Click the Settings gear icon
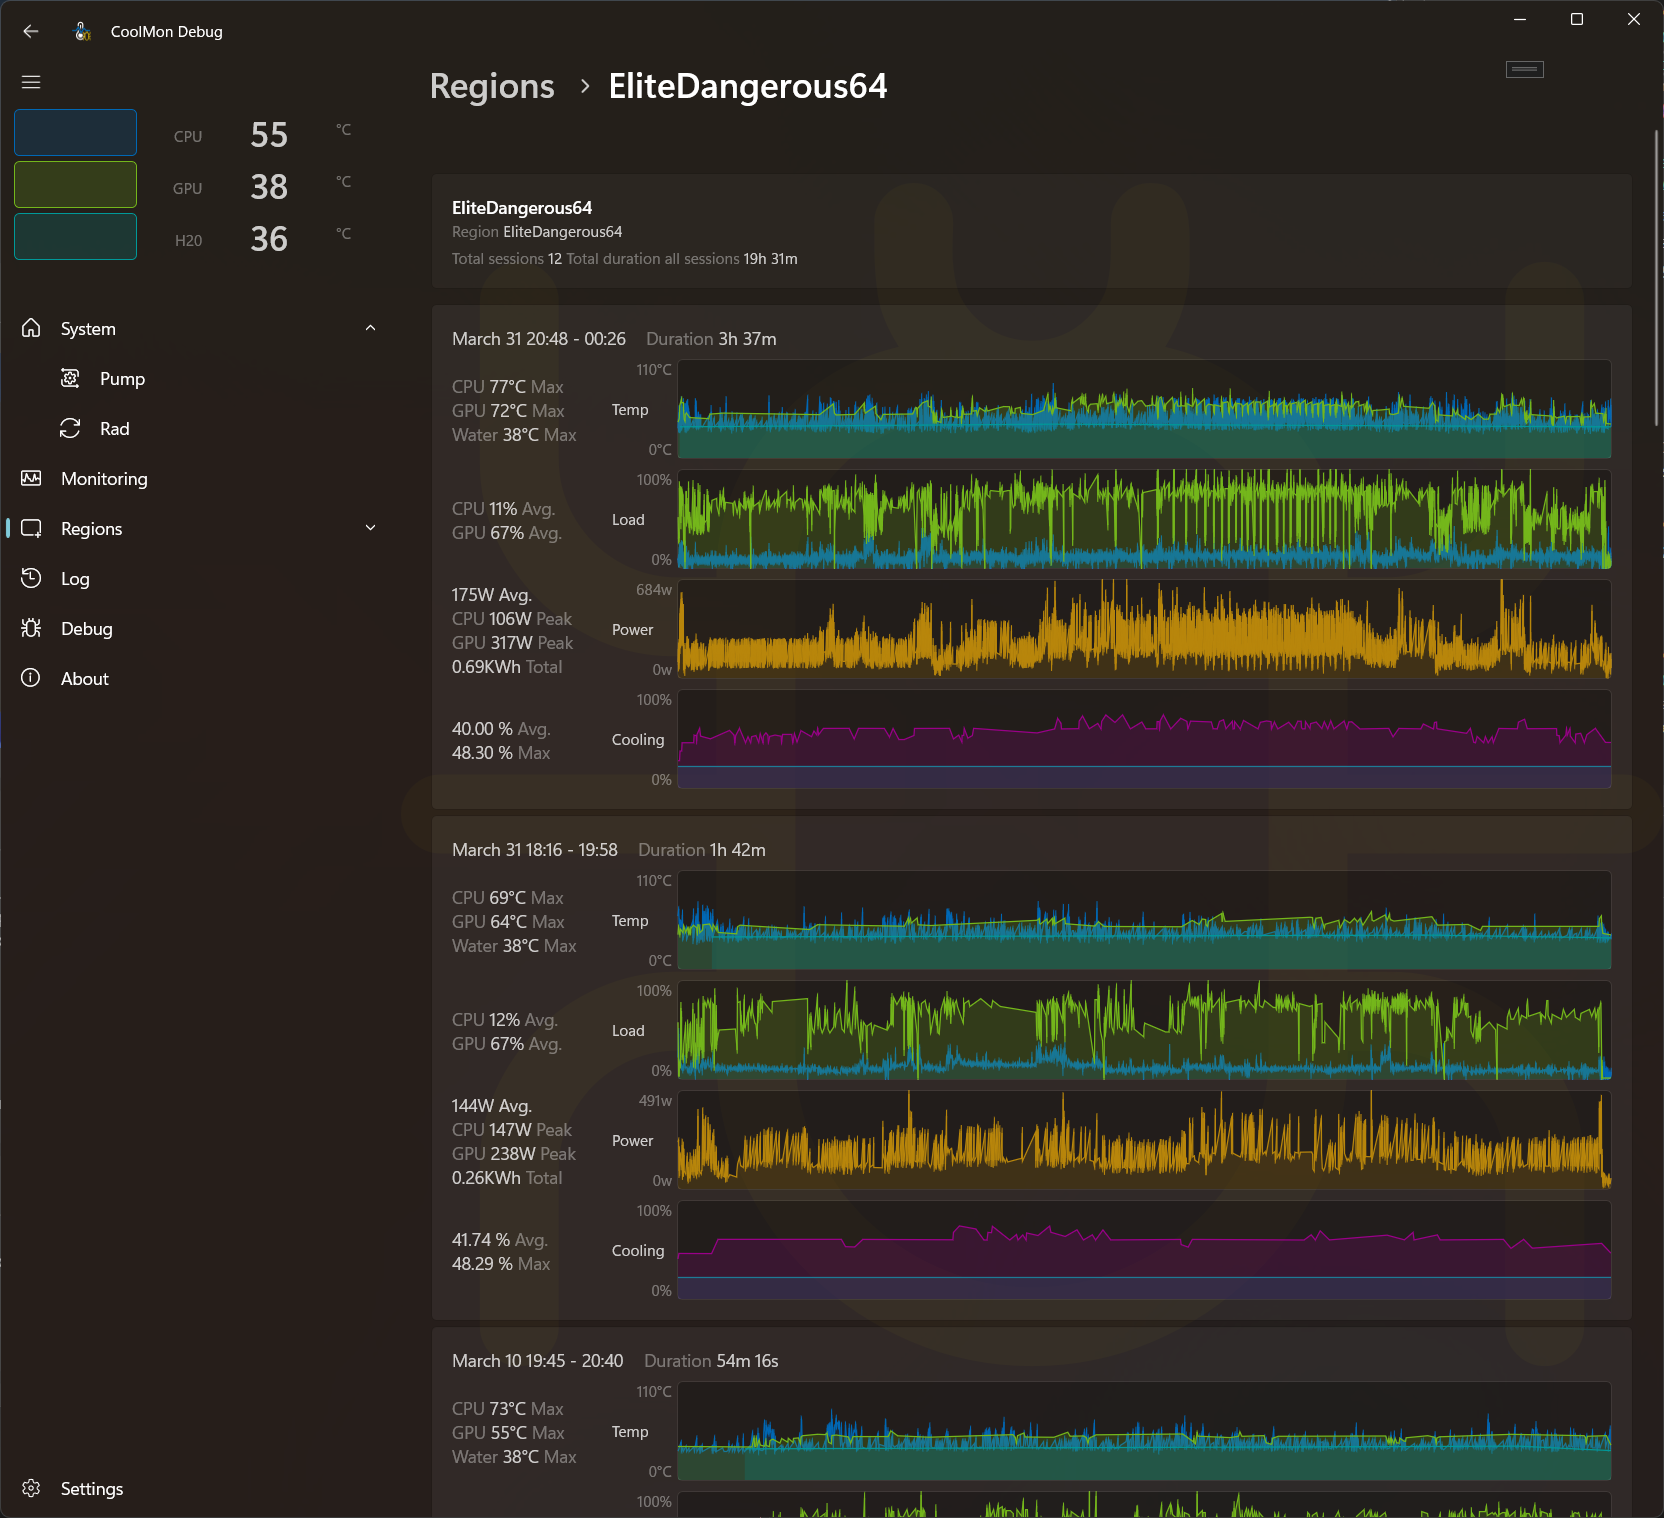 coord(31,1488)
